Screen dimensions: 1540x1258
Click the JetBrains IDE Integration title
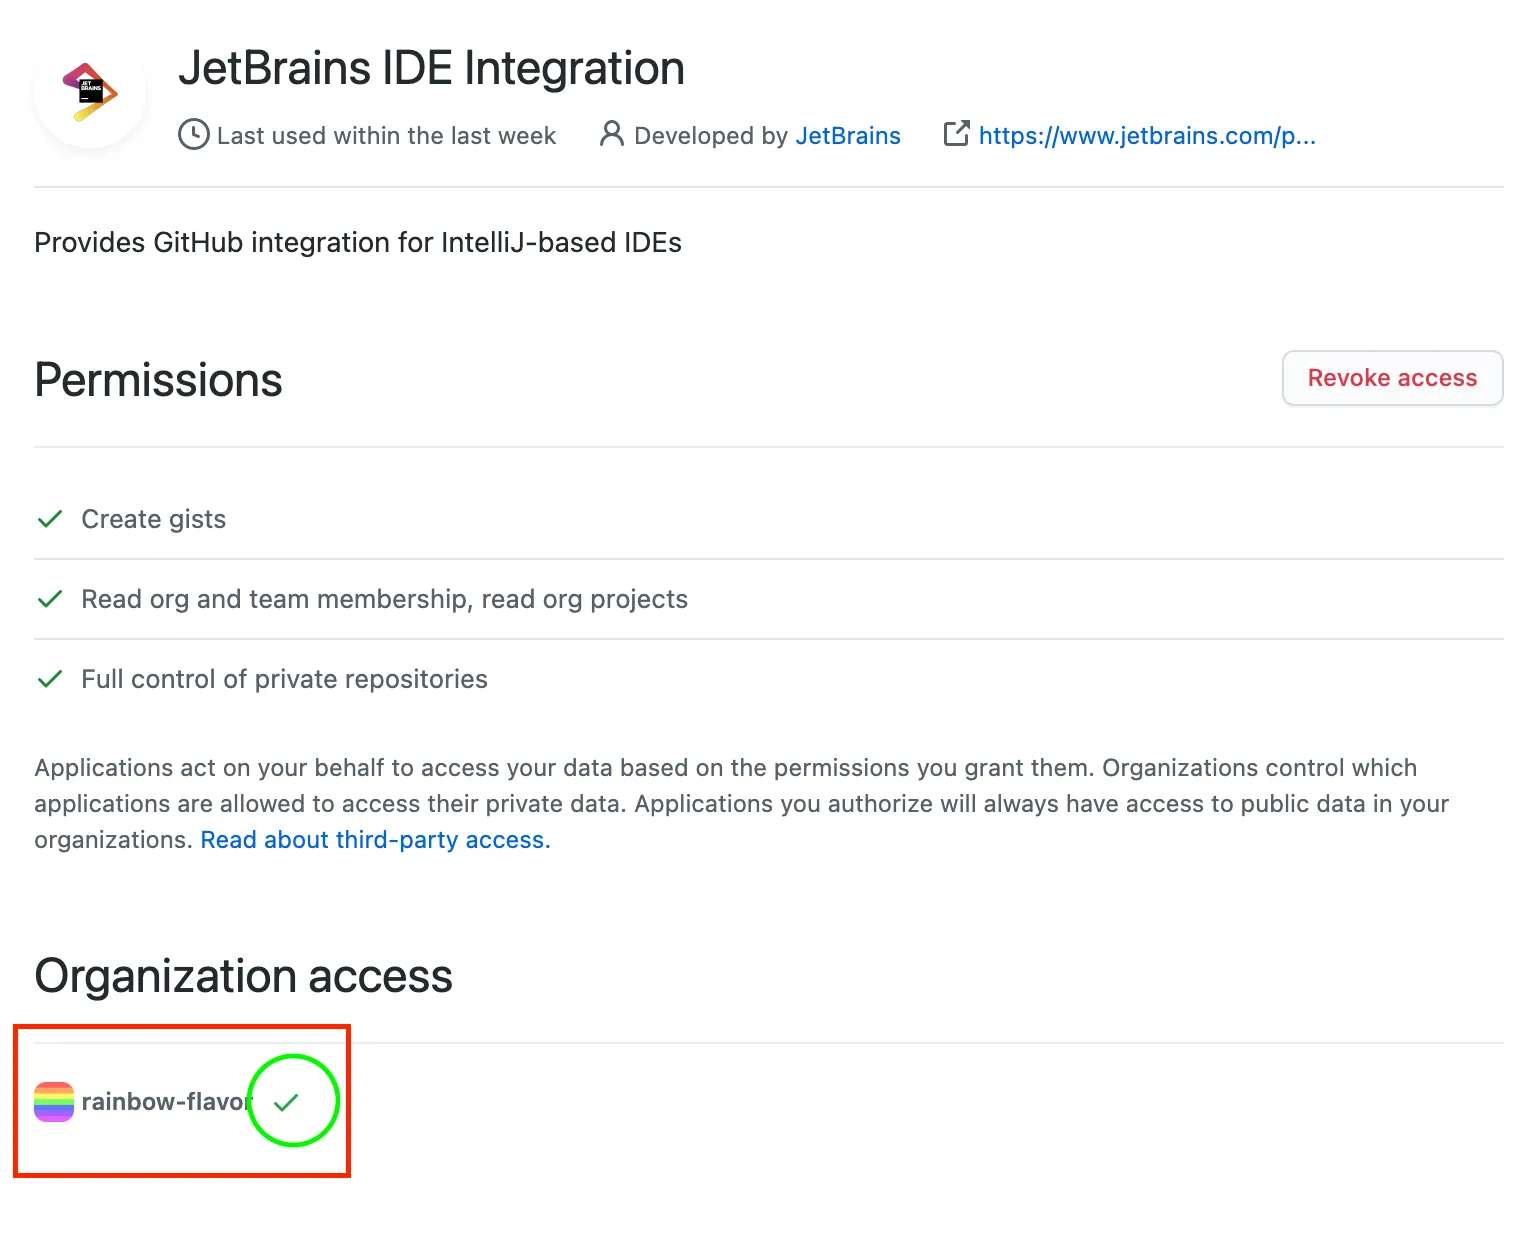(431, 69)
